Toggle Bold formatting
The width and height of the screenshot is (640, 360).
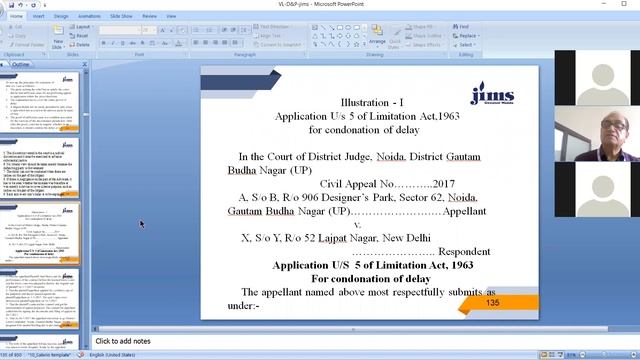[x=104, y=43]
